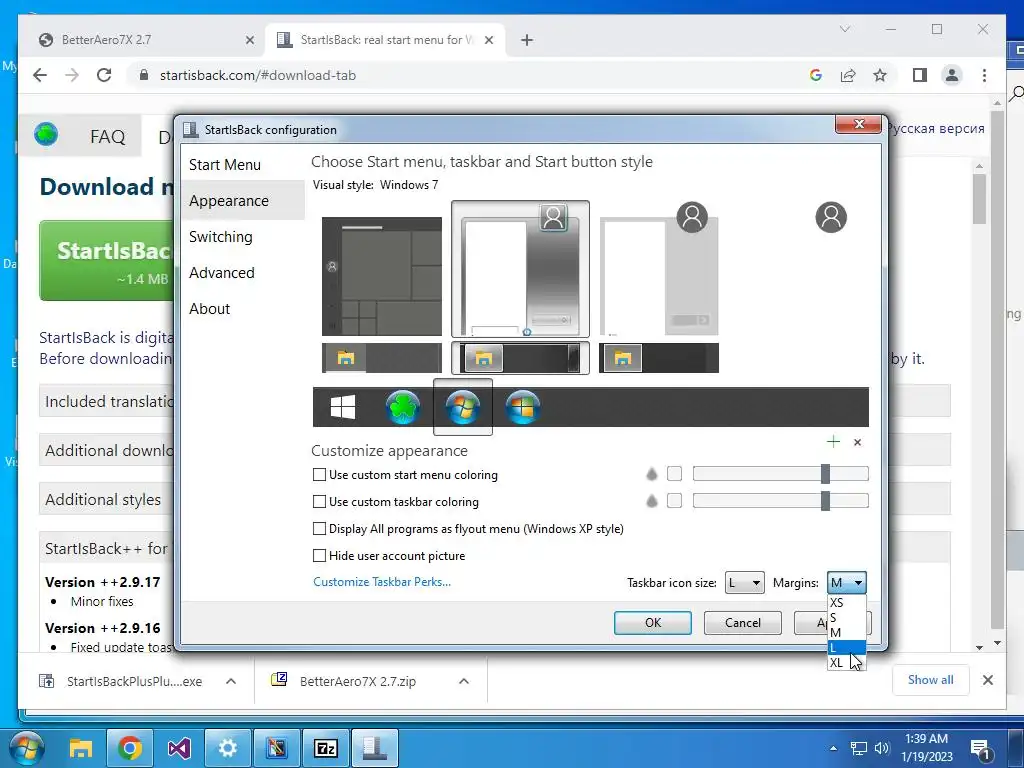Select the Windows 10 dark start menu style
Image resolution: width=1024 pixels, height=768 pixels.
382,276
